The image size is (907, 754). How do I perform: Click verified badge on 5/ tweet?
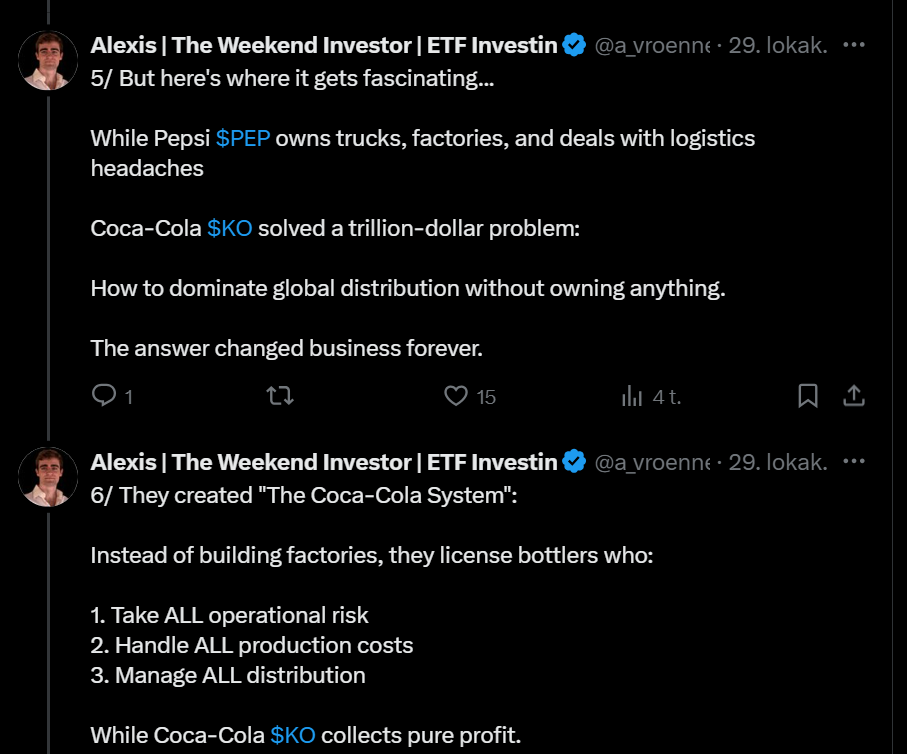pyautogui.click(x=574, y=45)
